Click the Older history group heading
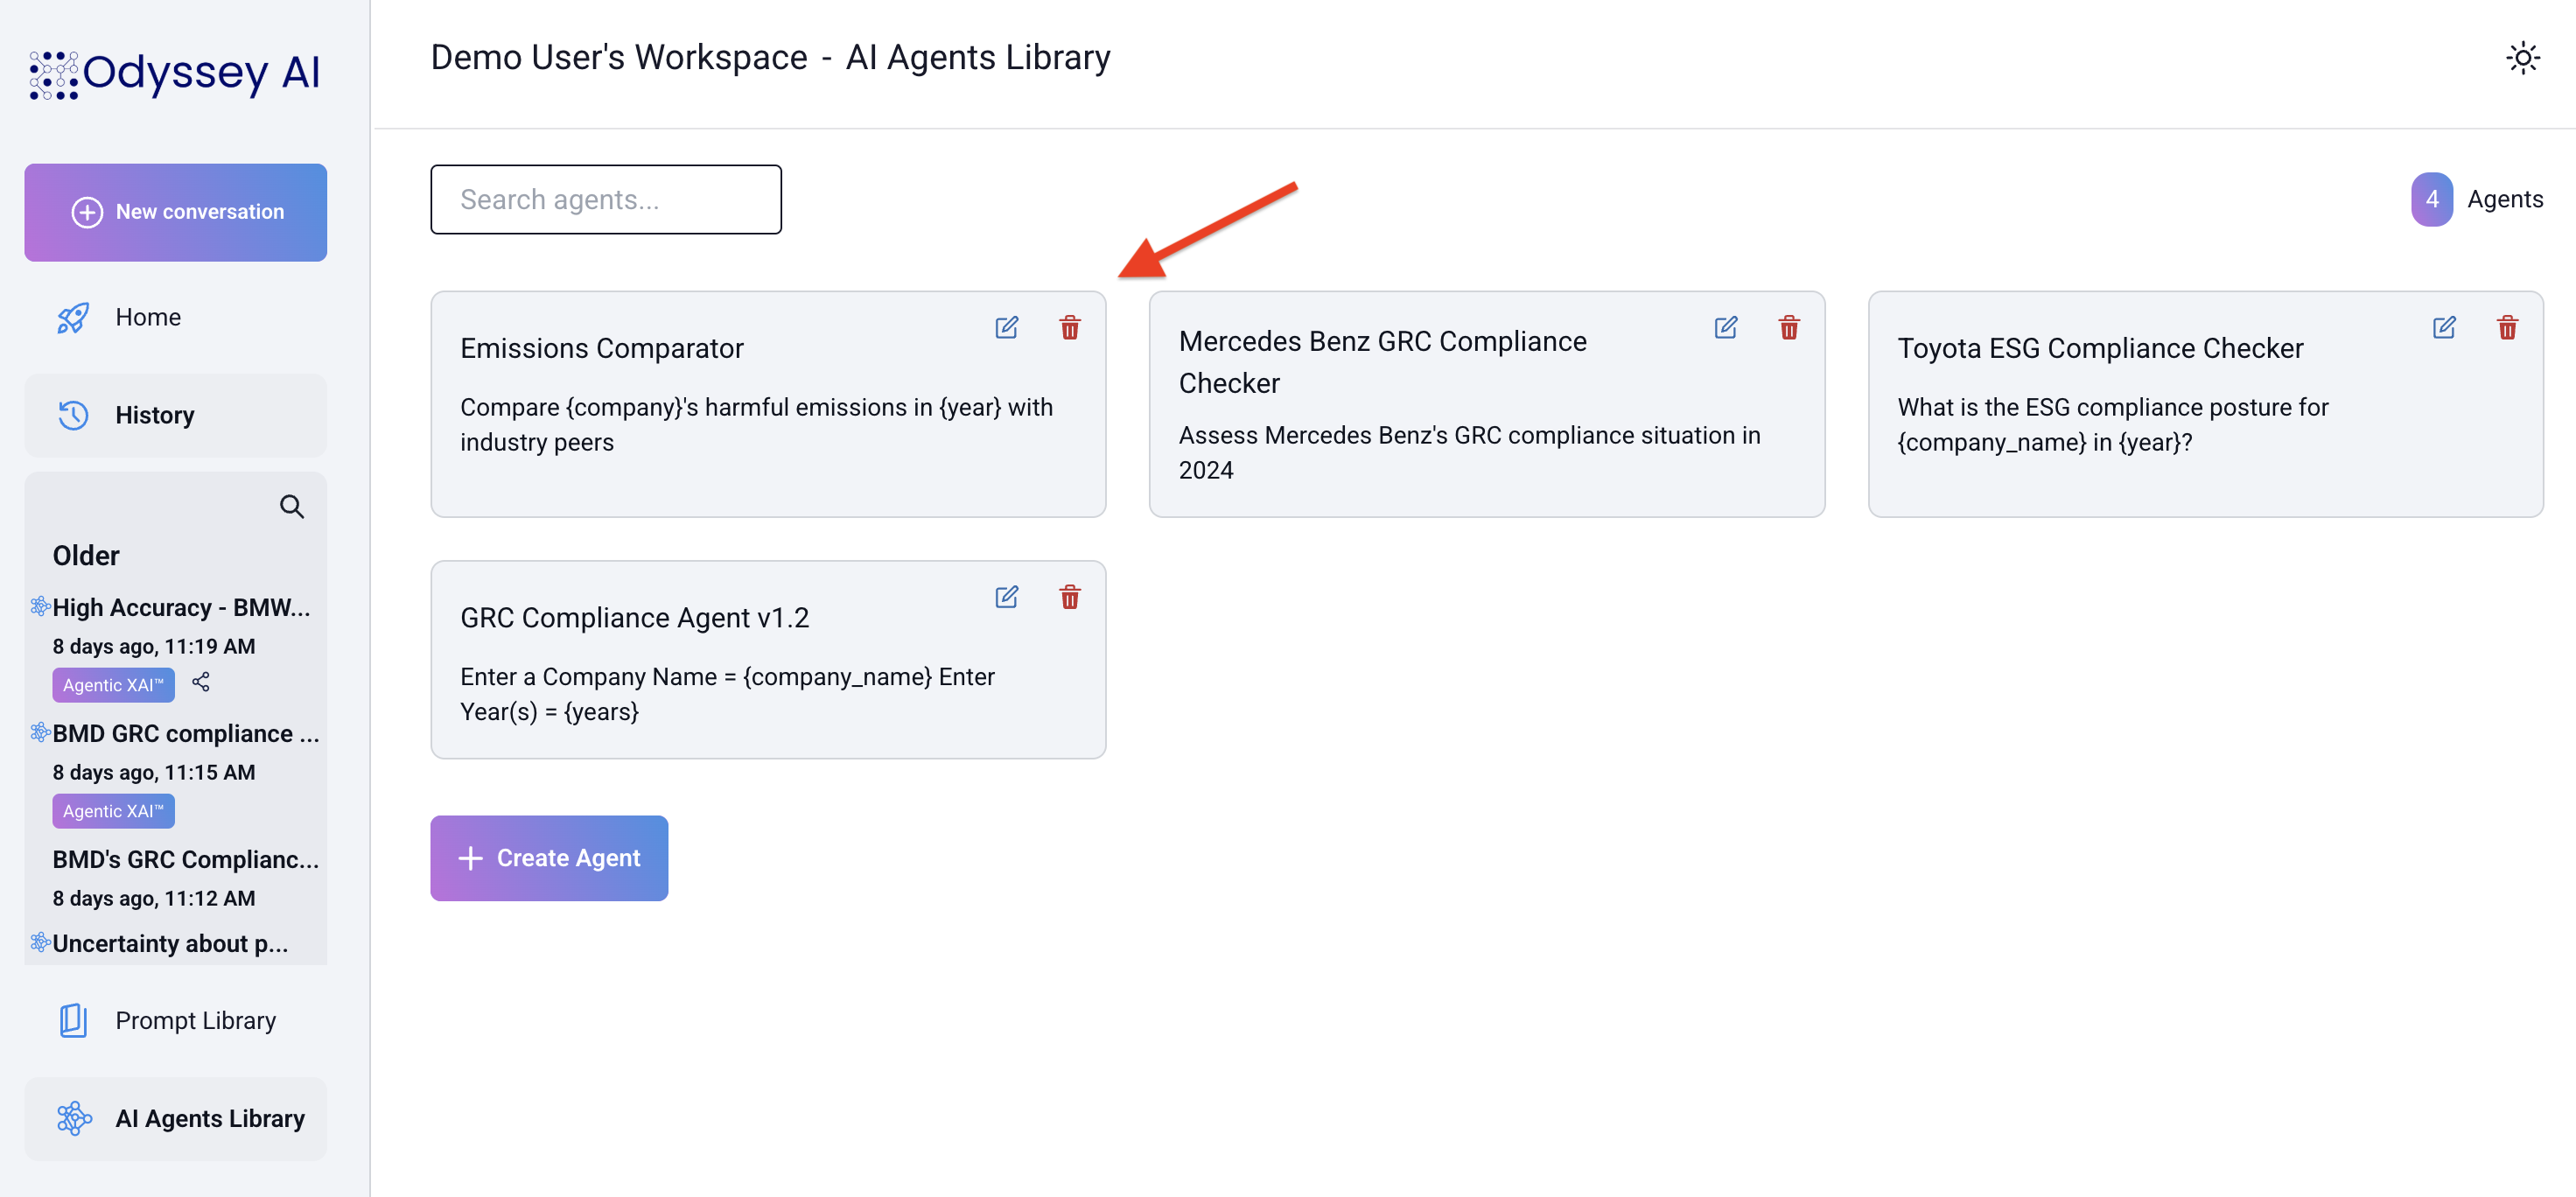2576x1197 pixels. point(86,556)
